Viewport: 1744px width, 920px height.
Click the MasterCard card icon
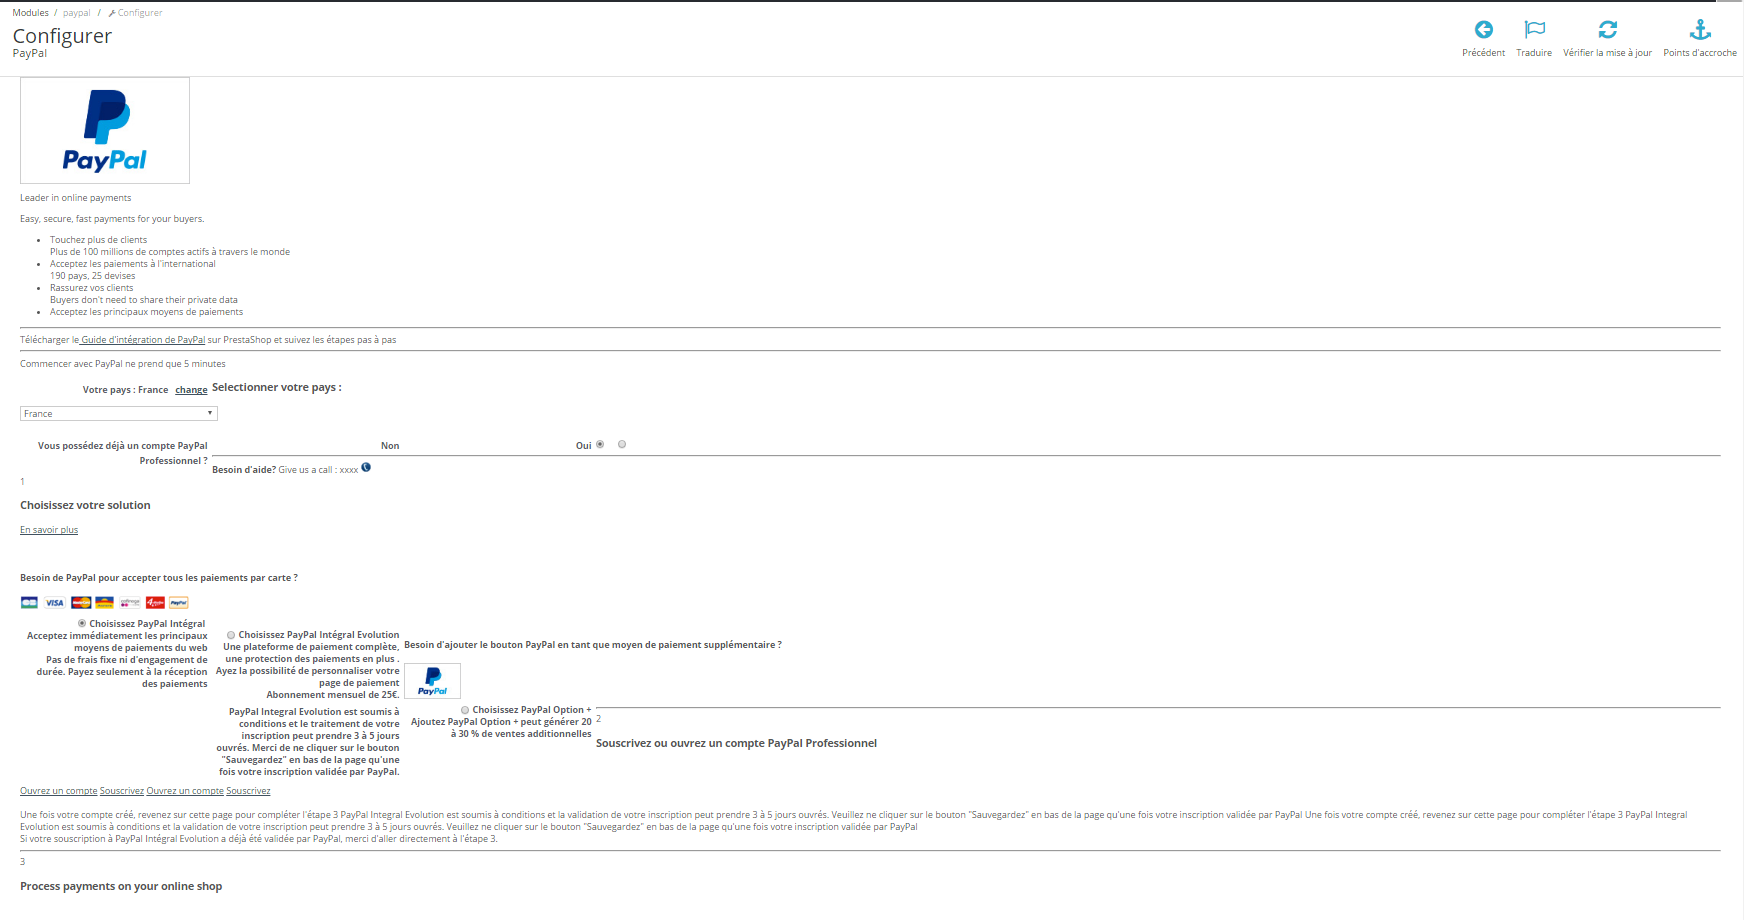point(80,602)
